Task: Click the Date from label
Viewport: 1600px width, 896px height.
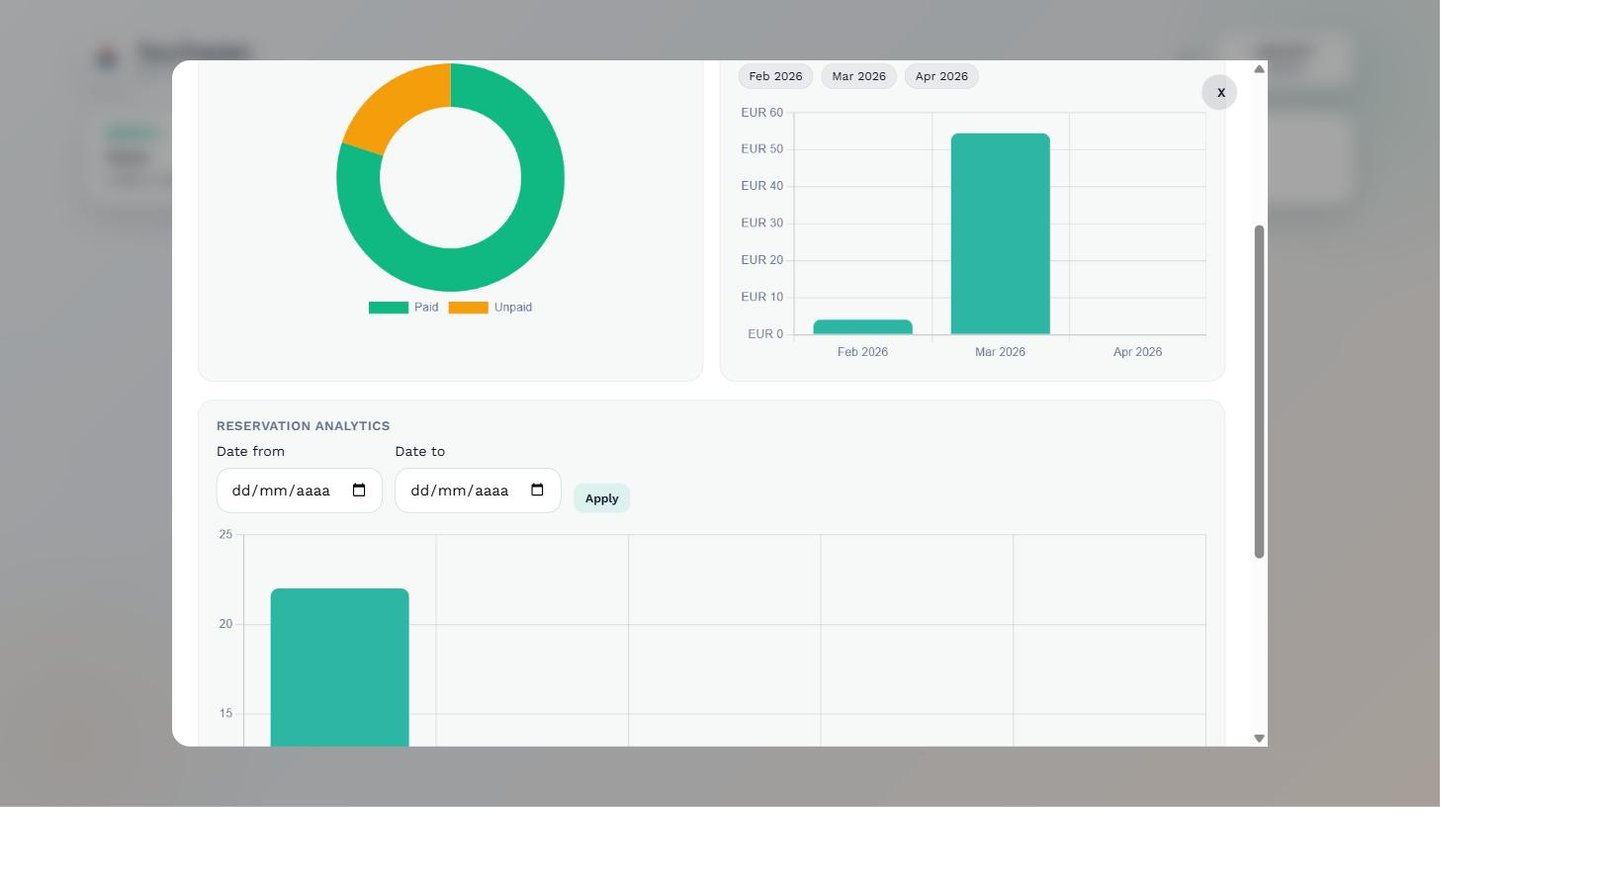Action: pyautogui.click(x=250, y=452)
